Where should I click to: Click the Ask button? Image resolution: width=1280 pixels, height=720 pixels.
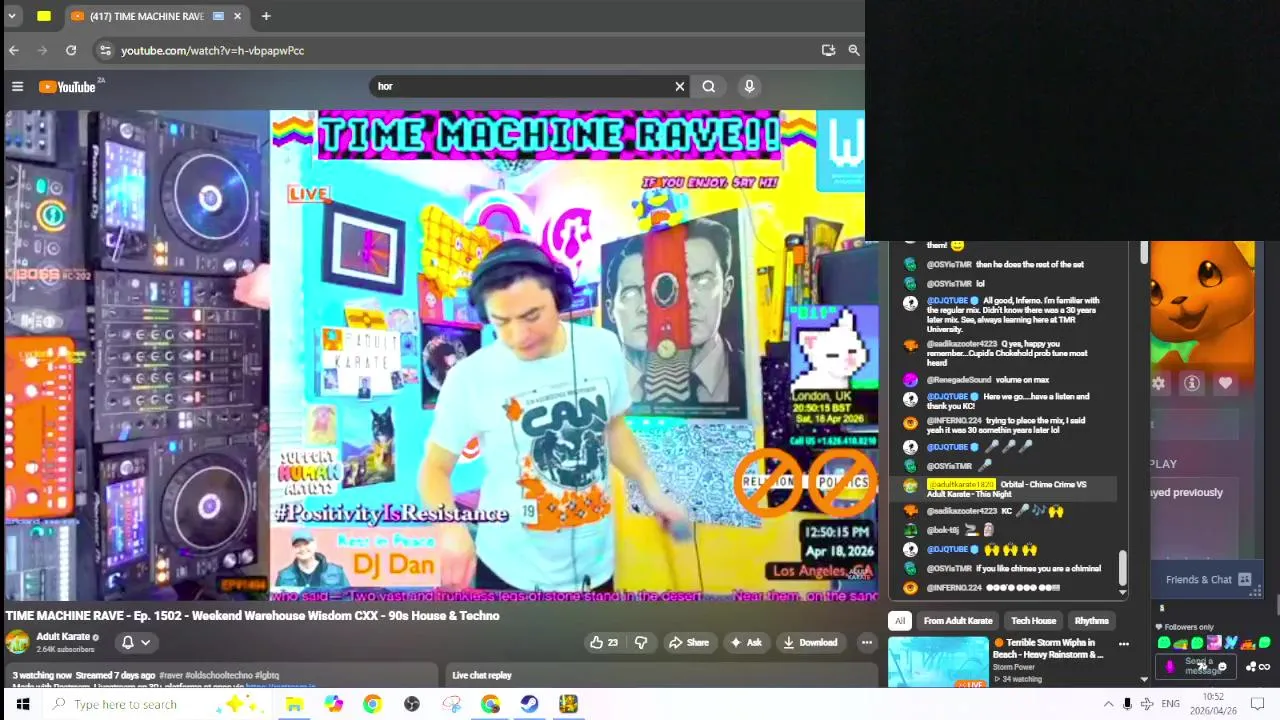click(746, 642)
